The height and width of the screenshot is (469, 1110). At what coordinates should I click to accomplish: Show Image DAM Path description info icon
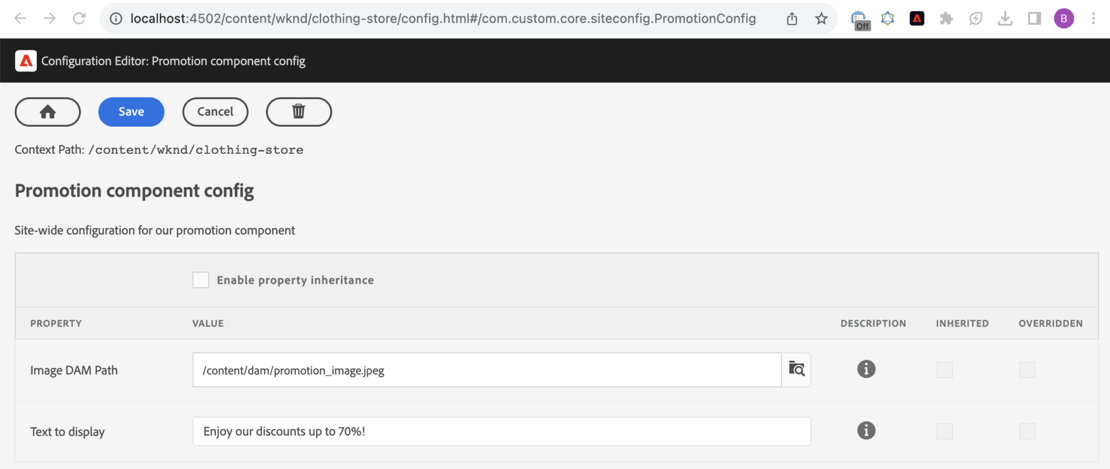click(866, 370)
